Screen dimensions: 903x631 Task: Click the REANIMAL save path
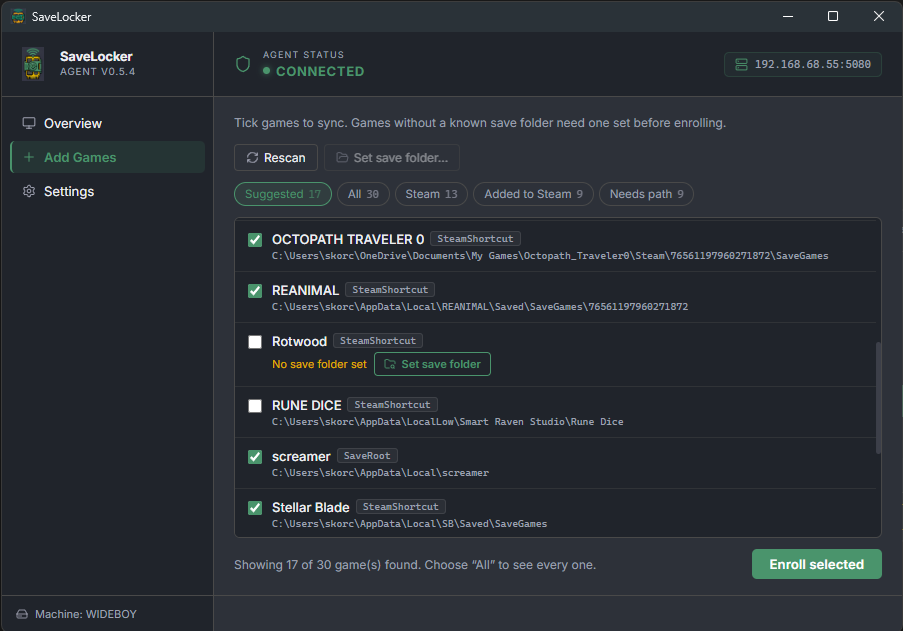480,307
